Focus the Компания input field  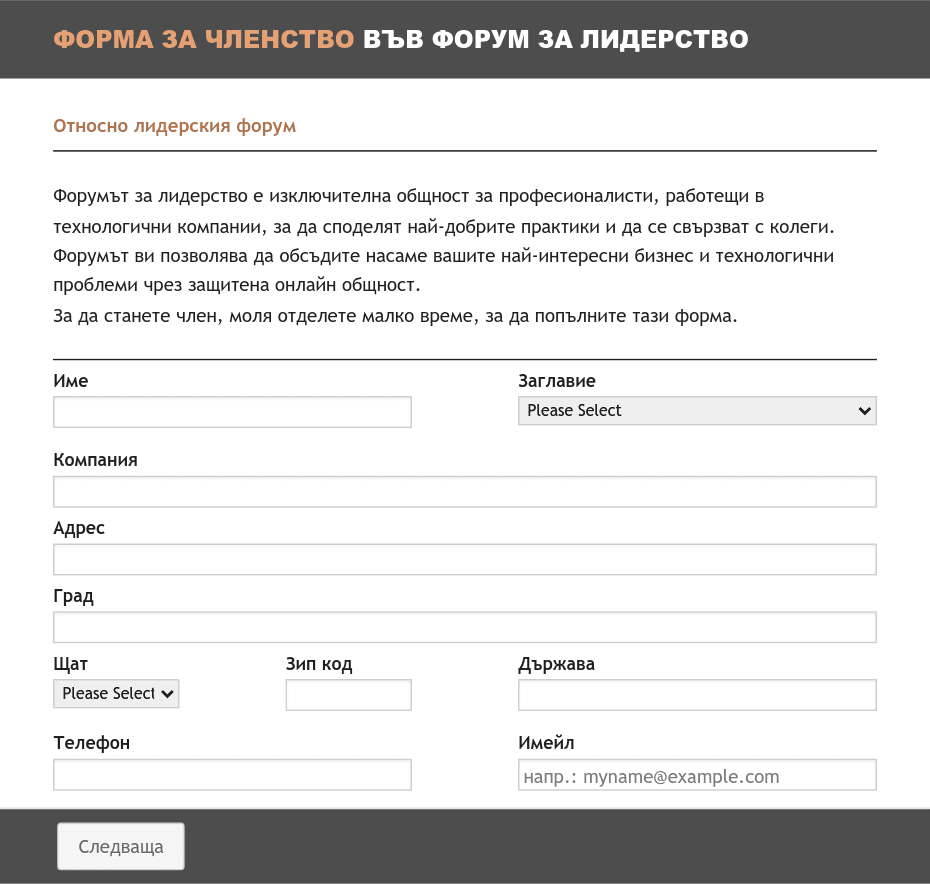[x=464, y=491]
